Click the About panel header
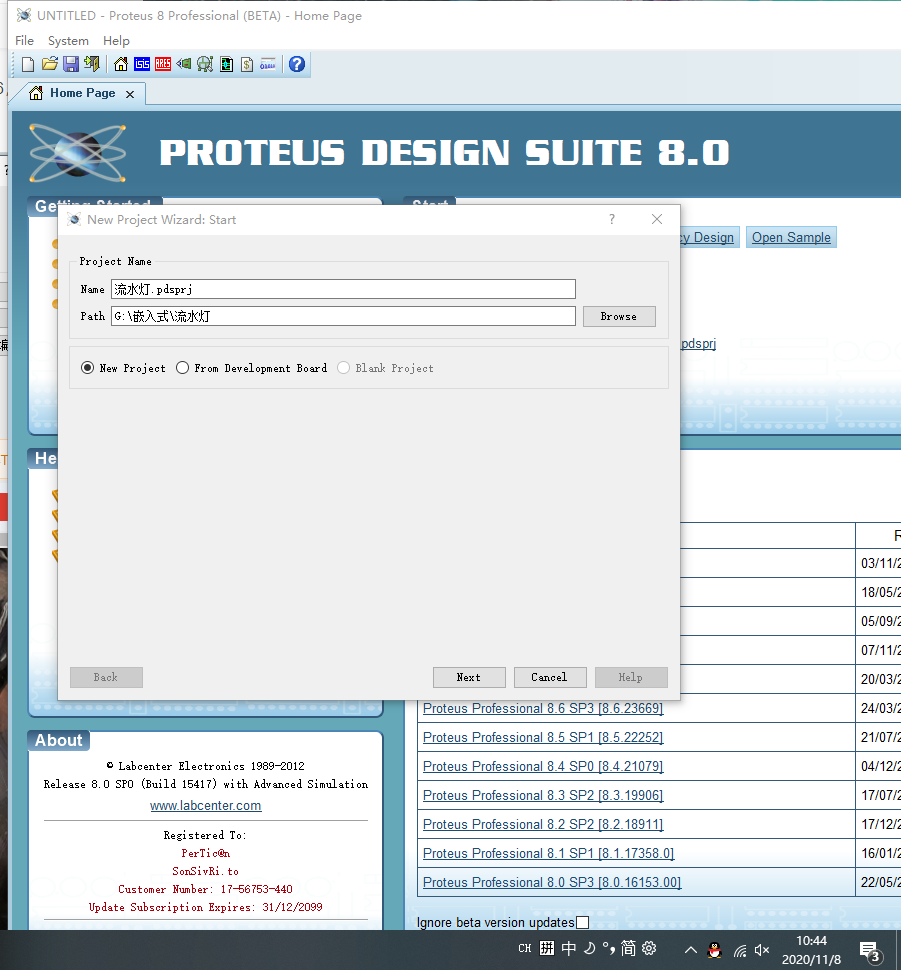The width and height of the screenshot is (901, 970). (59, 740)
